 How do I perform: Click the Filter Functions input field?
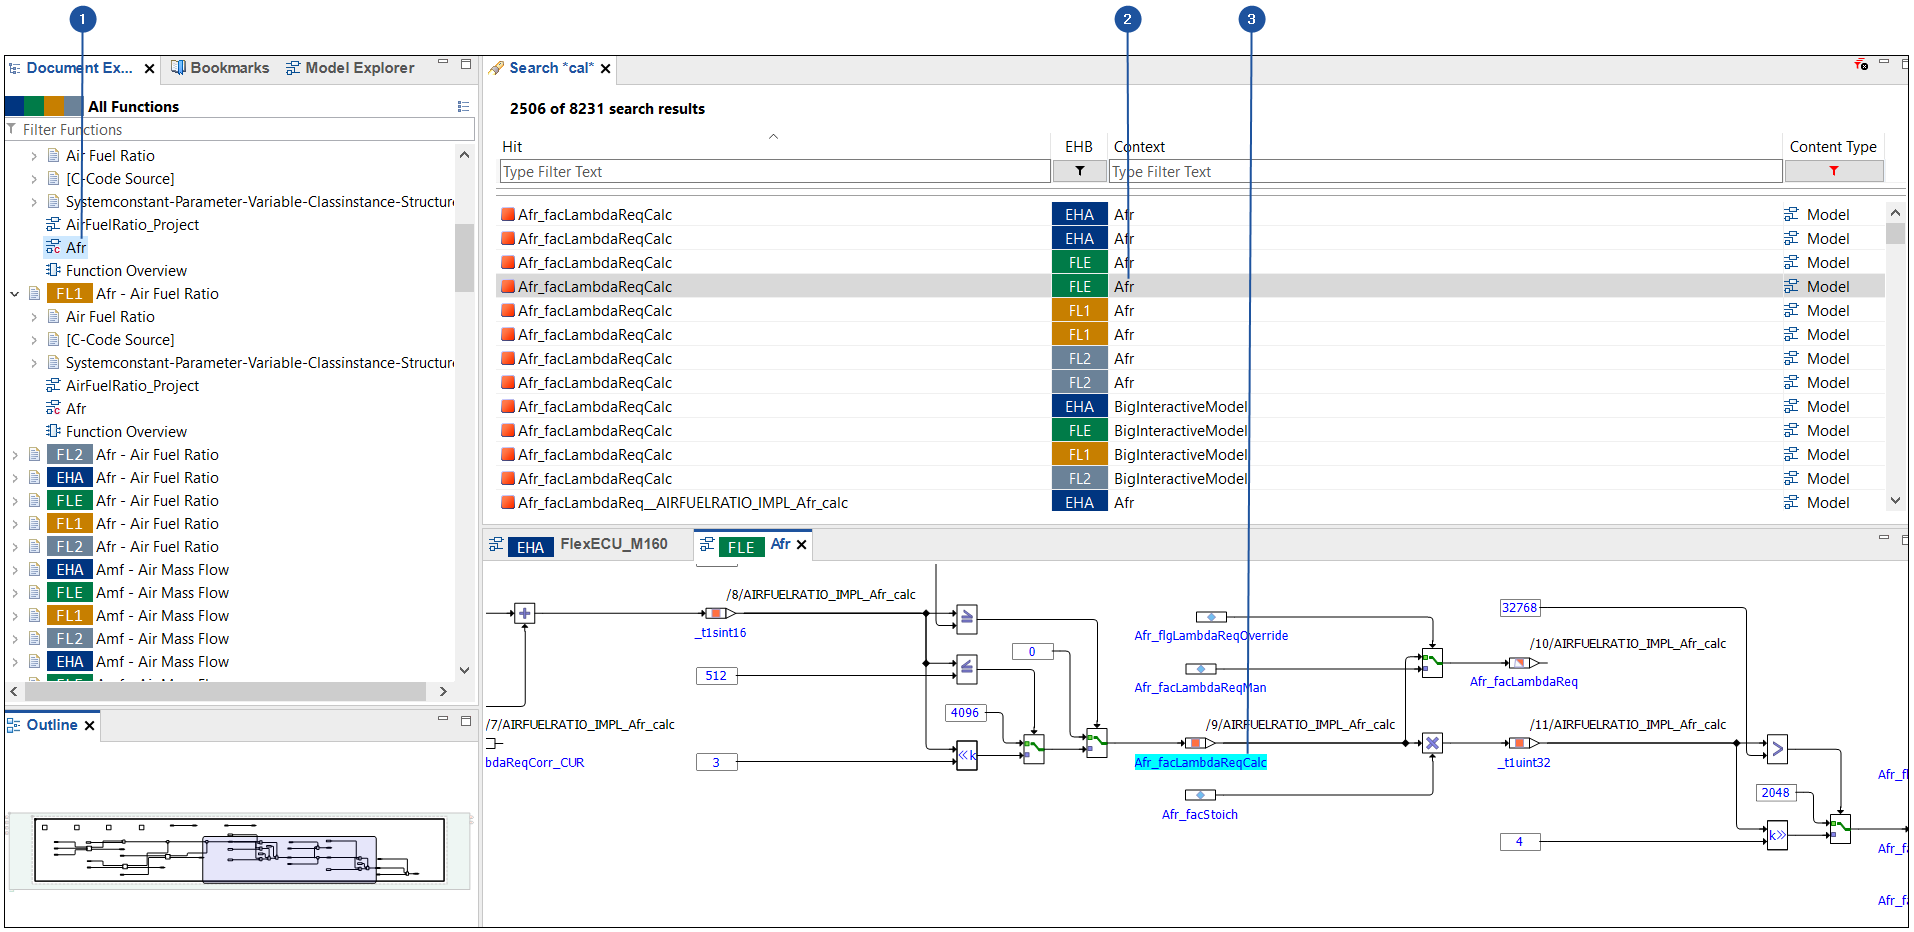tap(240, 130)
